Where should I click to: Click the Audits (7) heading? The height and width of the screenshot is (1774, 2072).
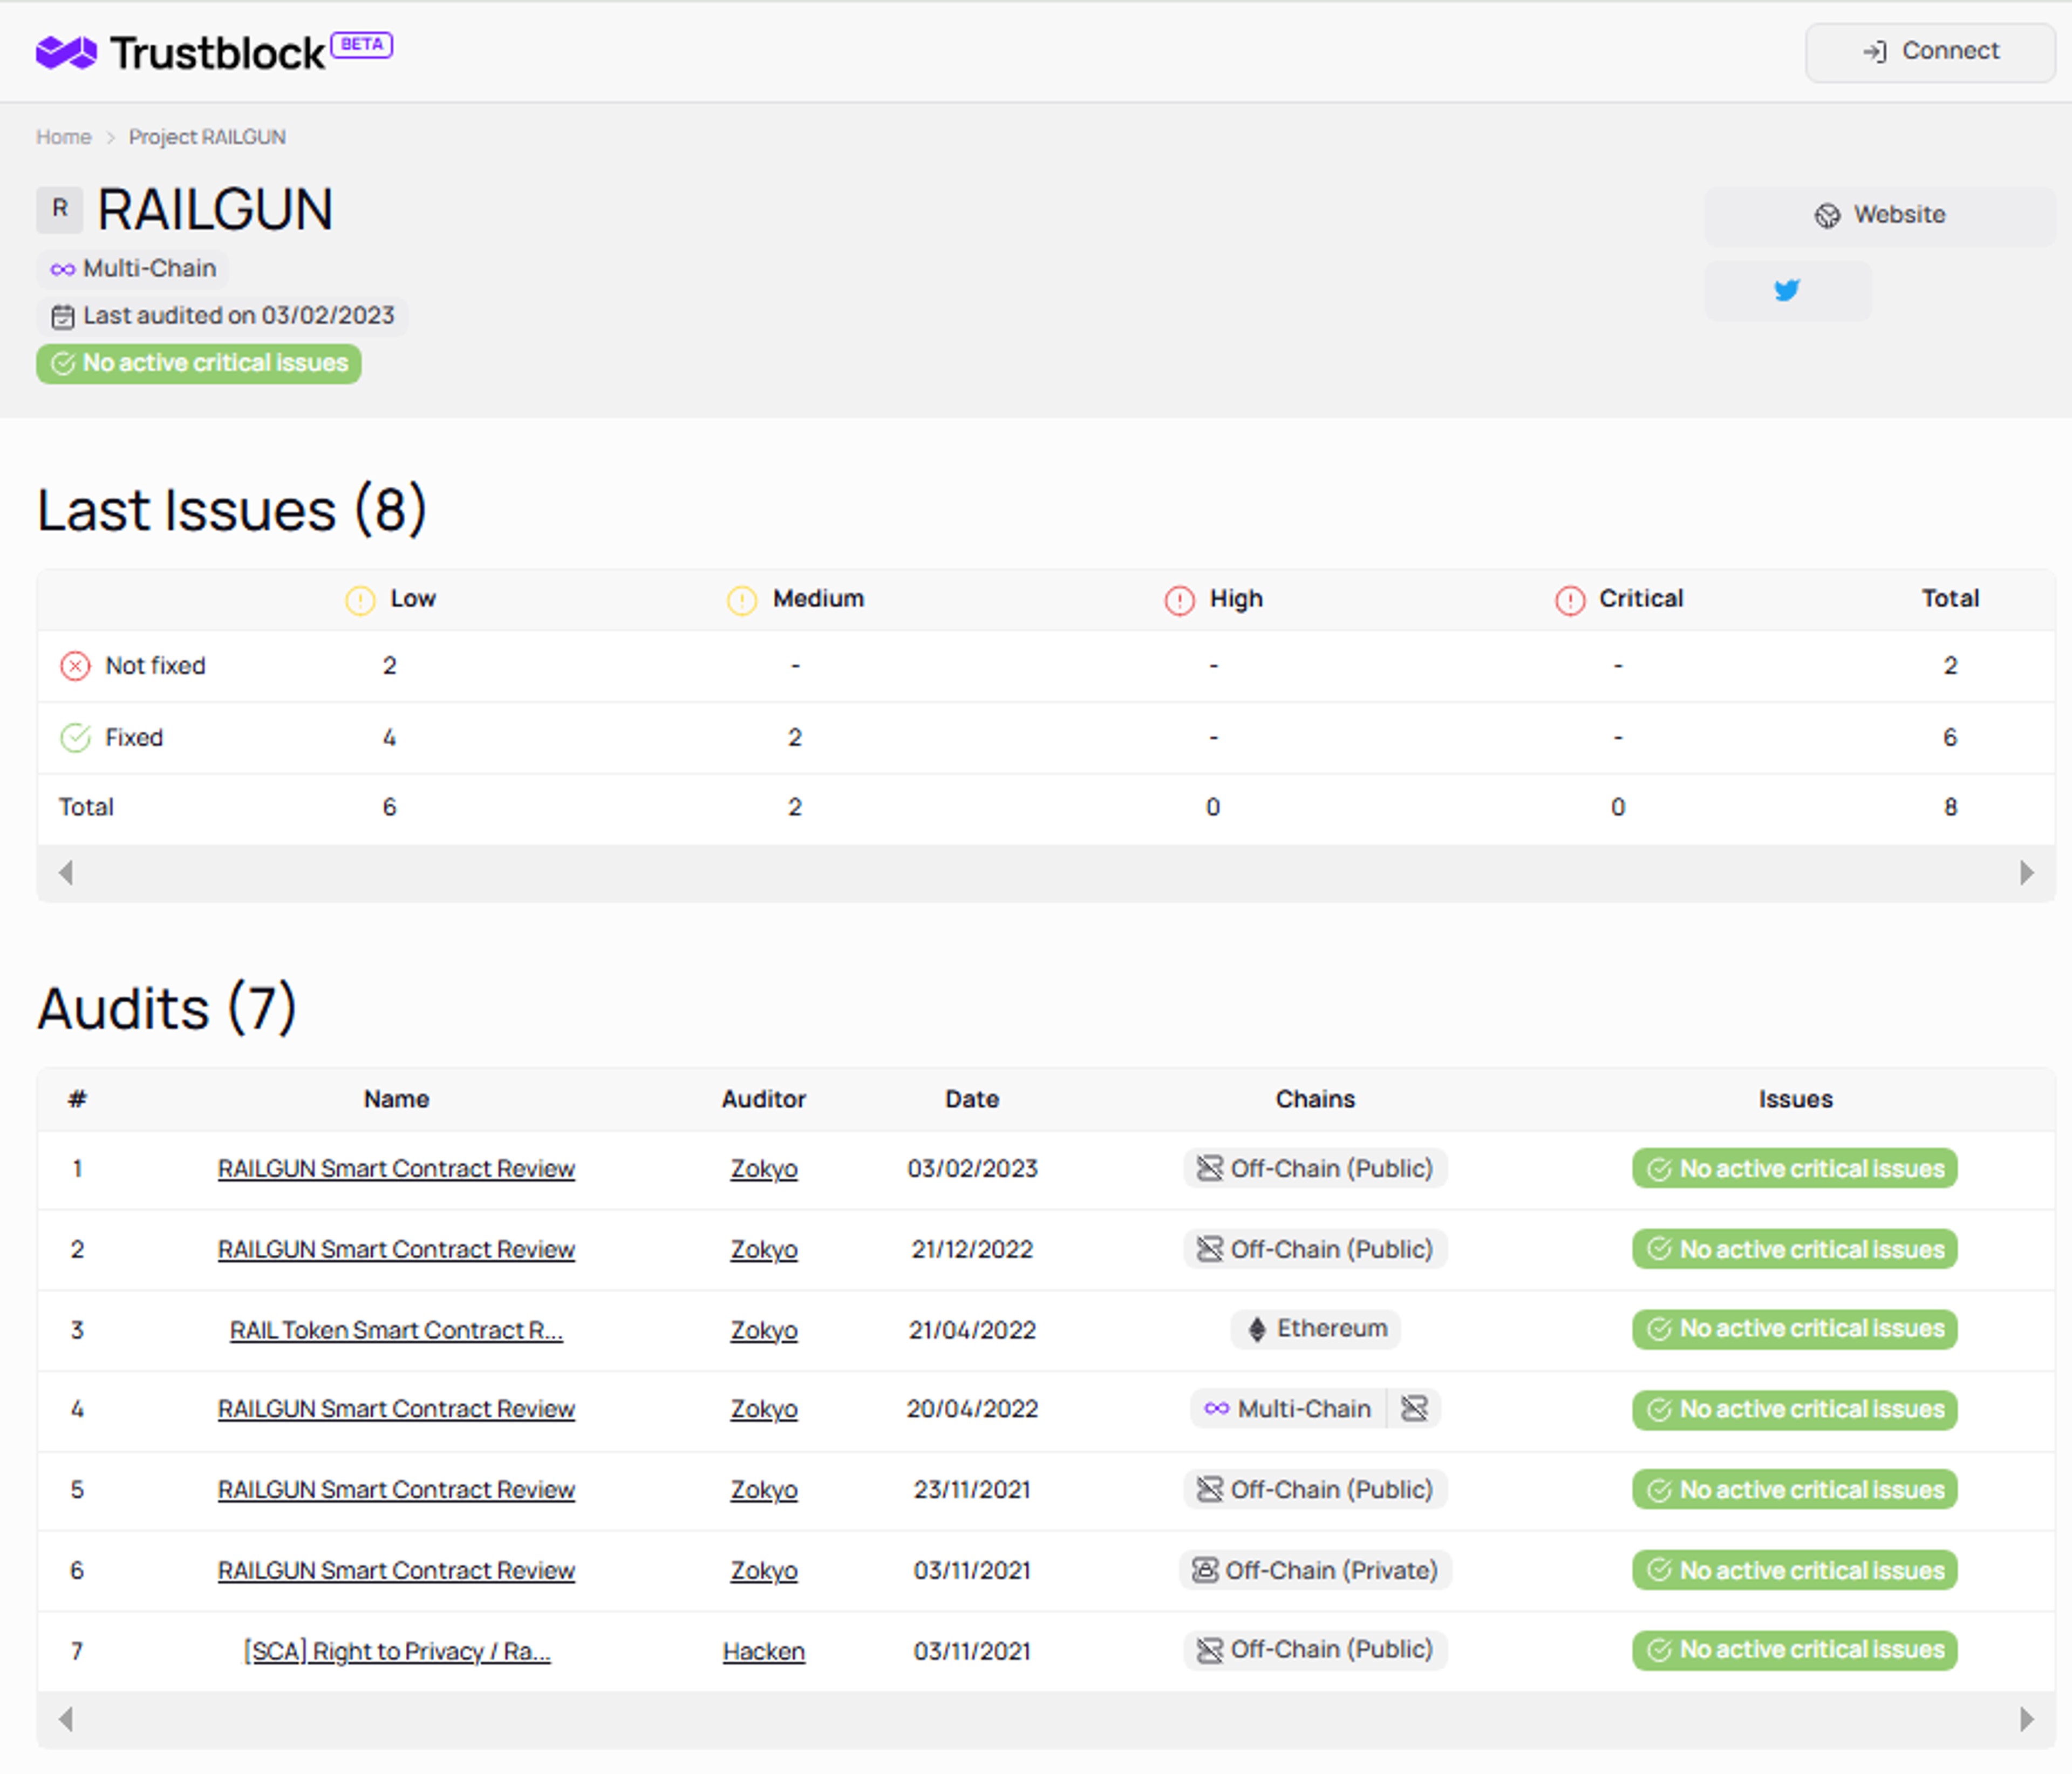pos(167,1008)
